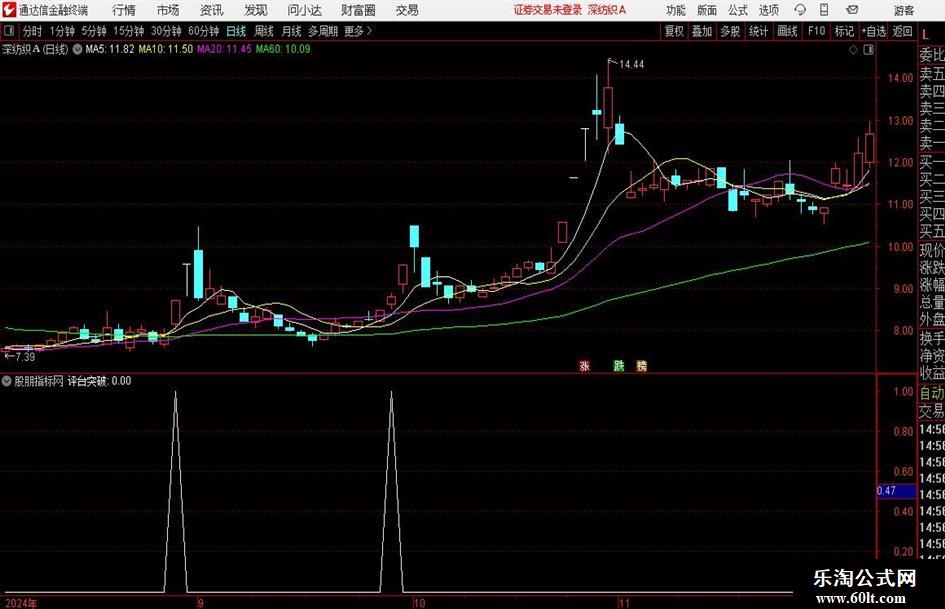Click the MA60: 10.09 label

tap(283, 49)
